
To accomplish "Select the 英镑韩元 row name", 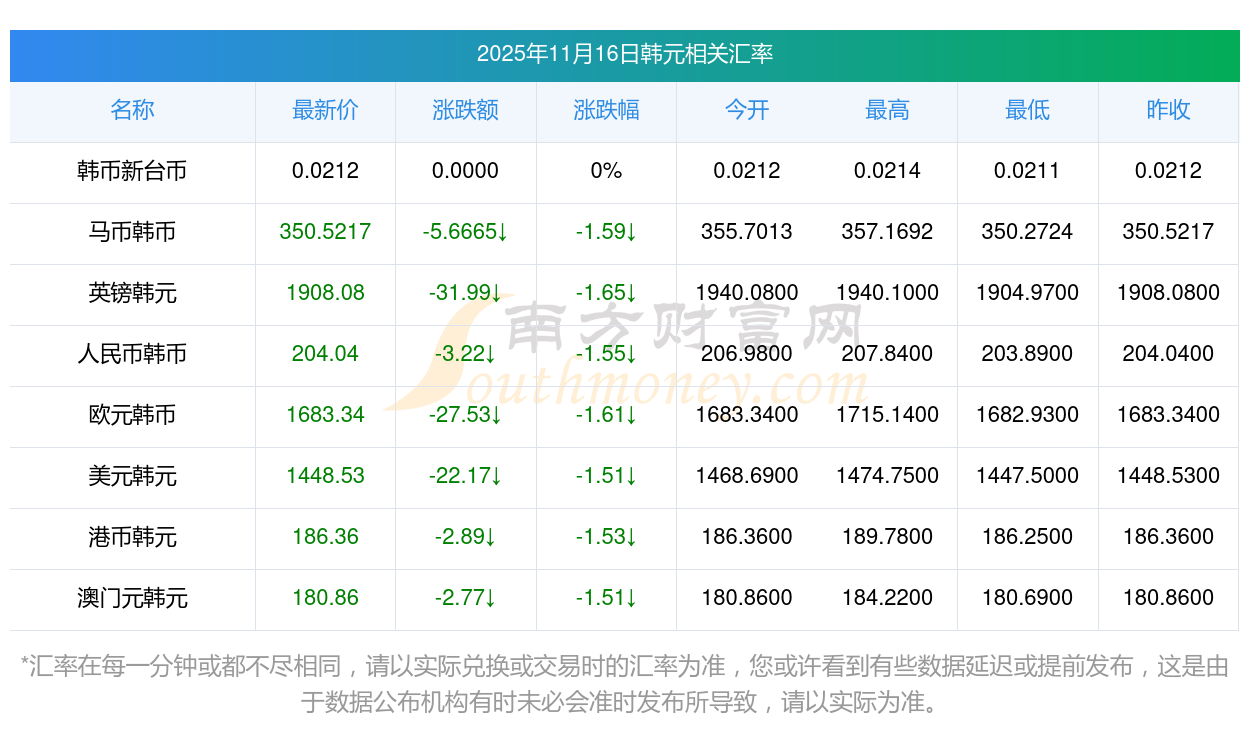I will point(132,293).
